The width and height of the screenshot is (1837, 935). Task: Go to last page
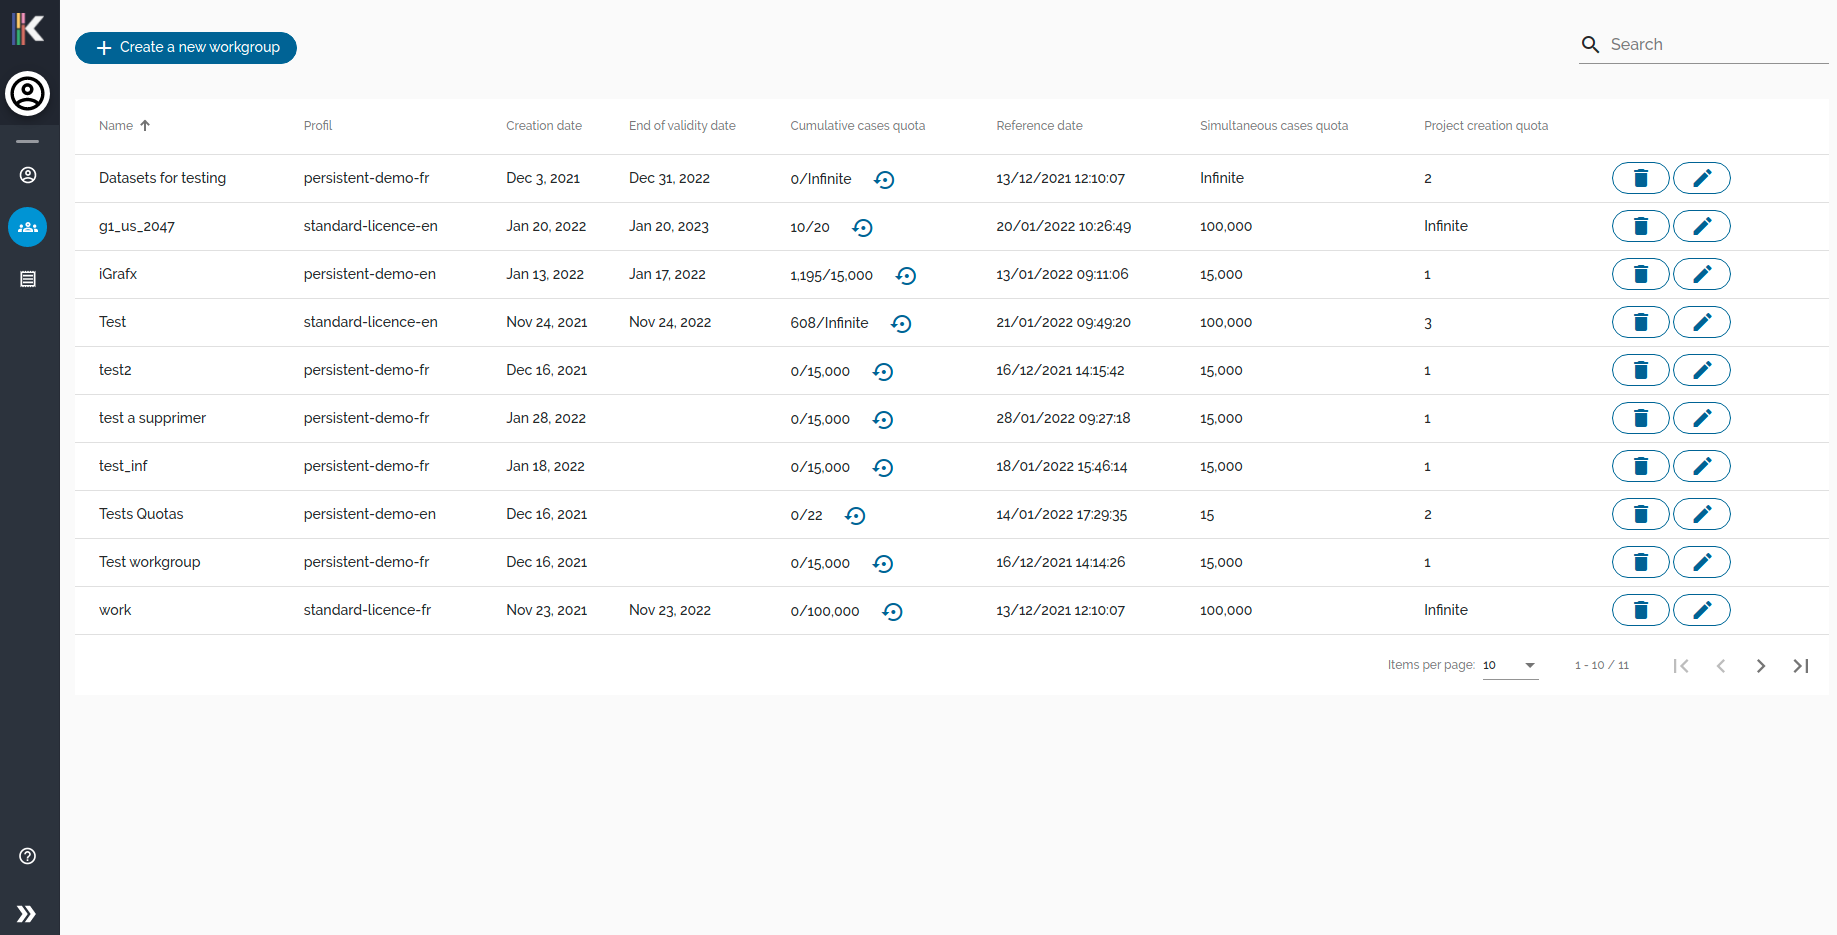point(1801,666)
